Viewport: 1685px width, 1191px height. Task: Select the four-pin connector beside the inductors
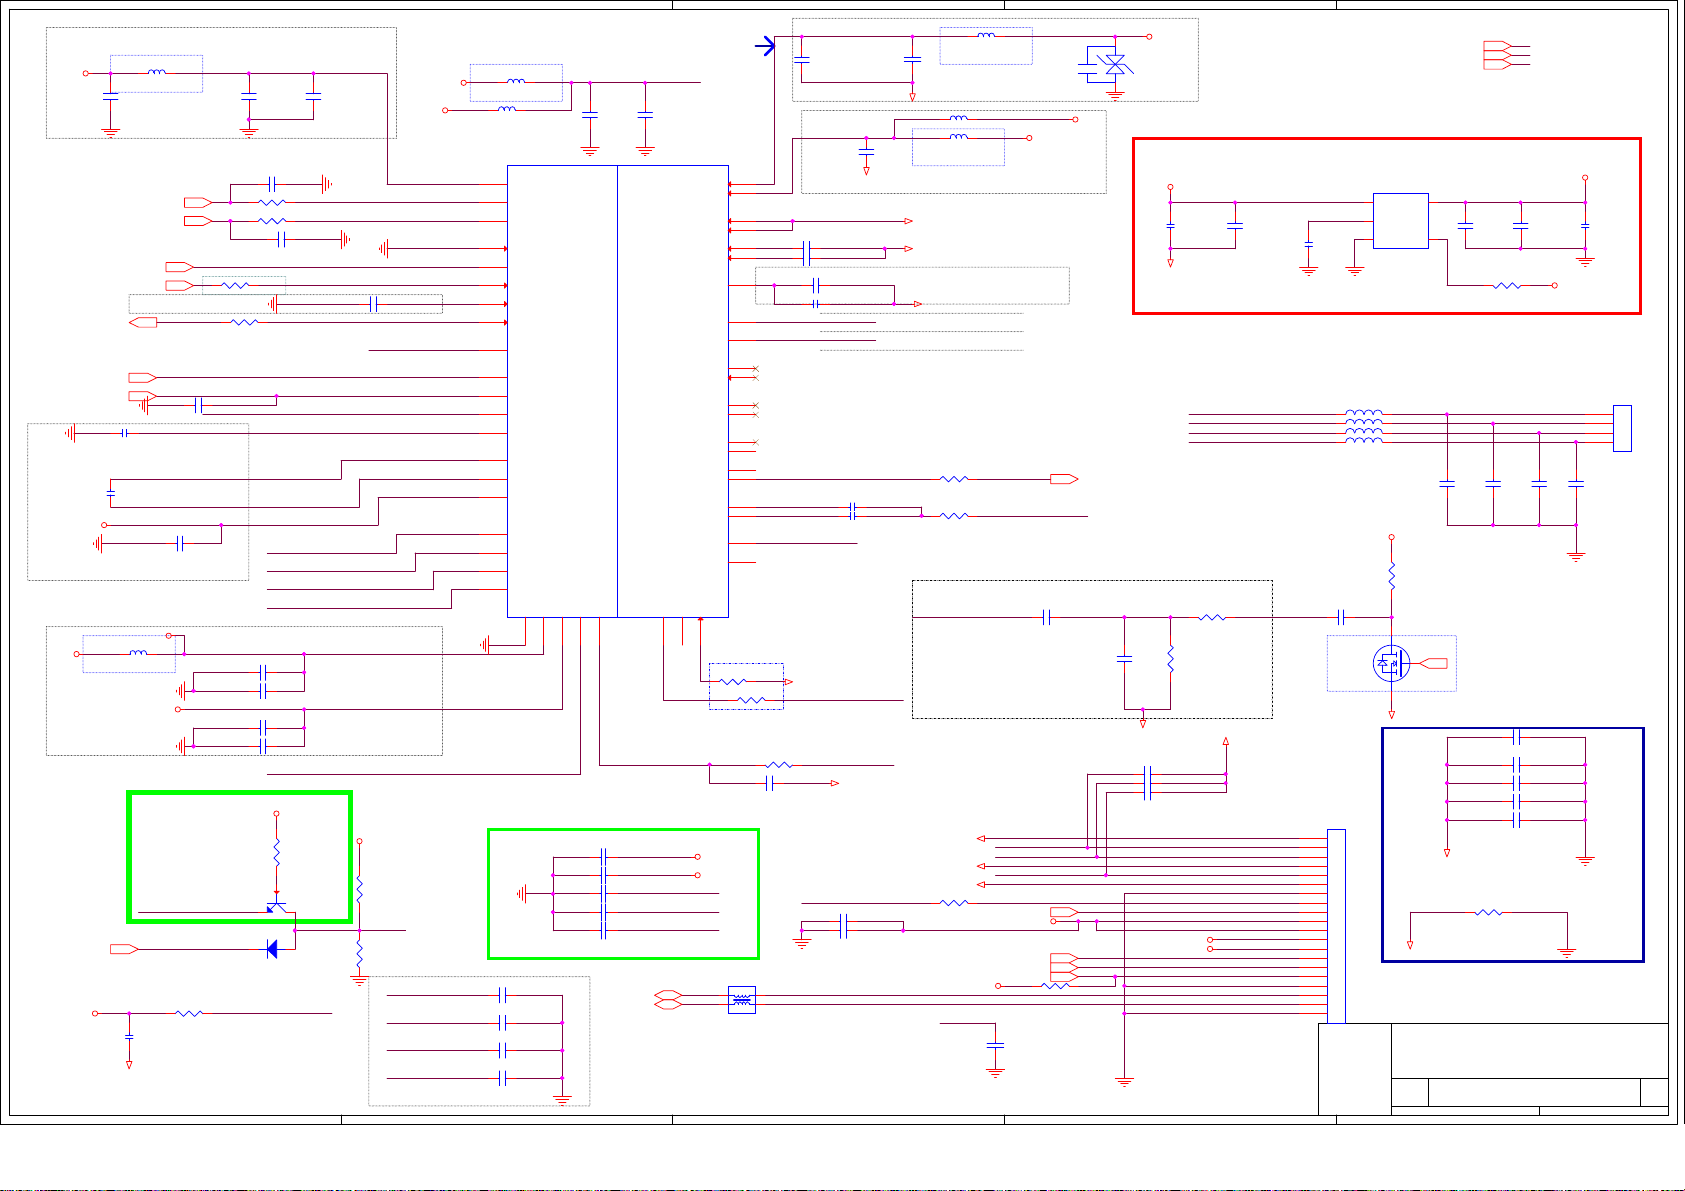coord(1622,428)
